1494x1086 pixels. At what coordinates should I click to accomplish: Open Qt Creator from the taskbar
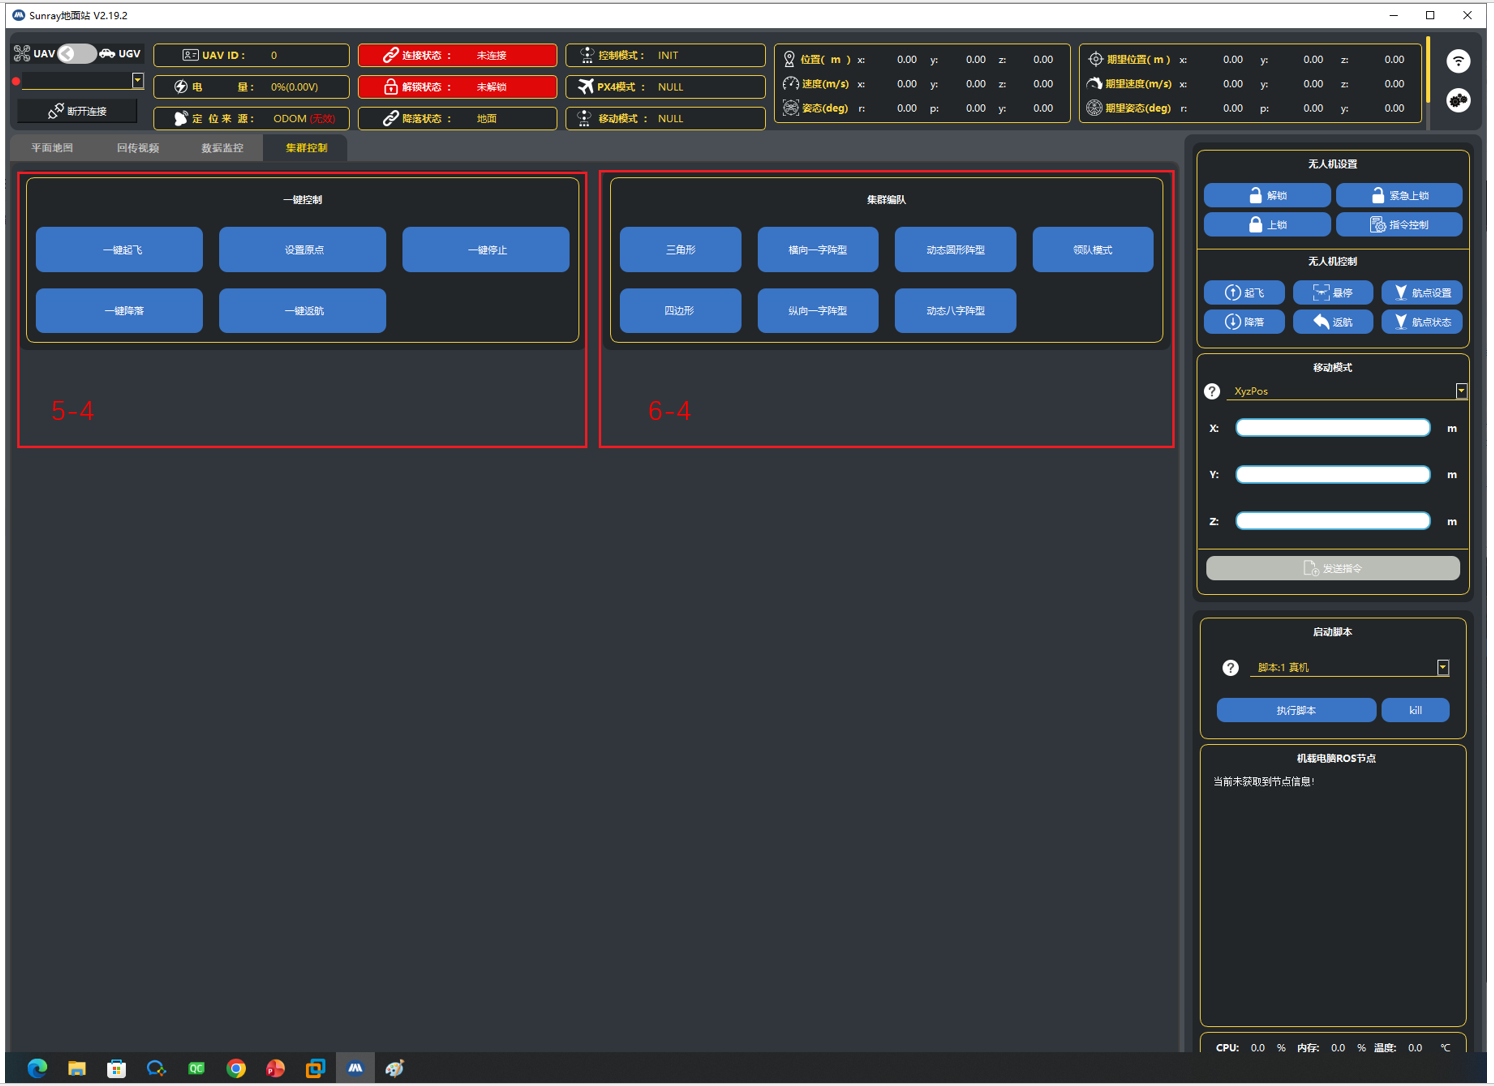tap(196, 1068)
